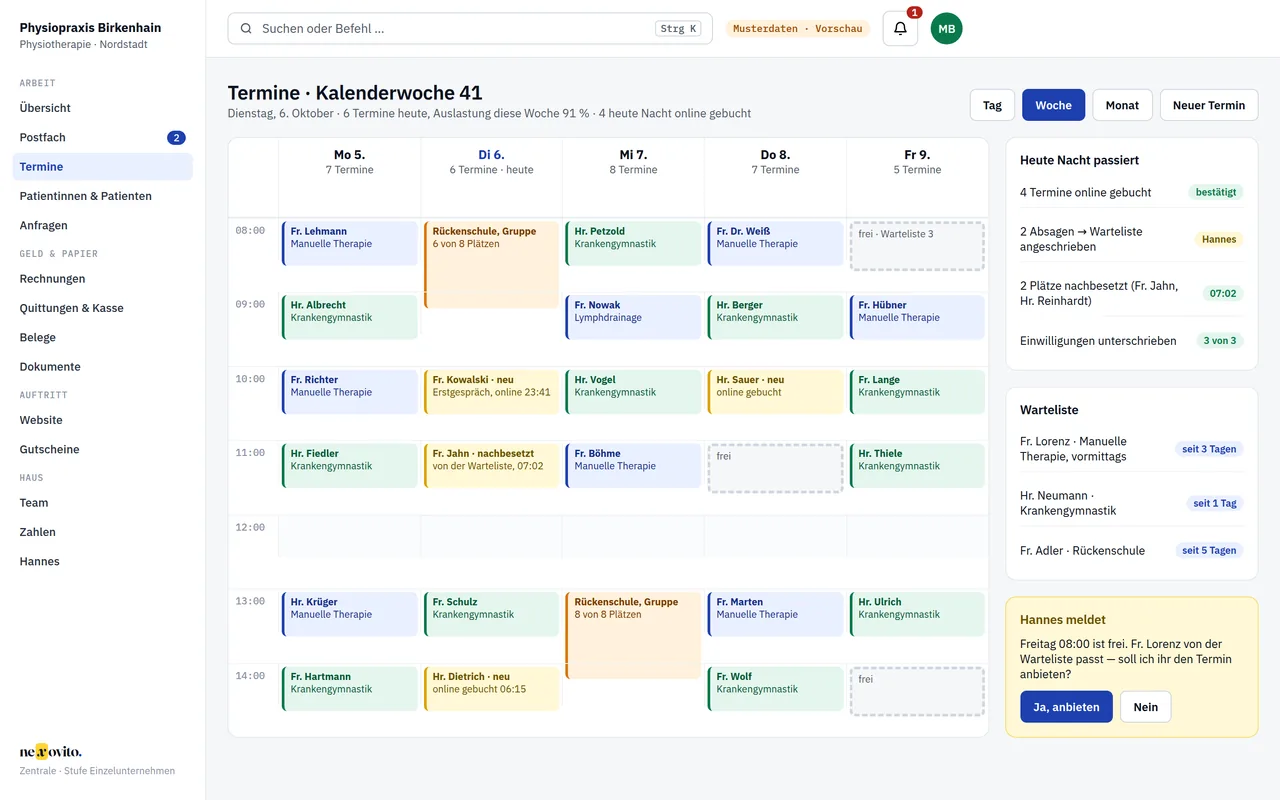1280x800 pixels.
Task: Select Termine in the sidebar
Action: tap(102, 167)
